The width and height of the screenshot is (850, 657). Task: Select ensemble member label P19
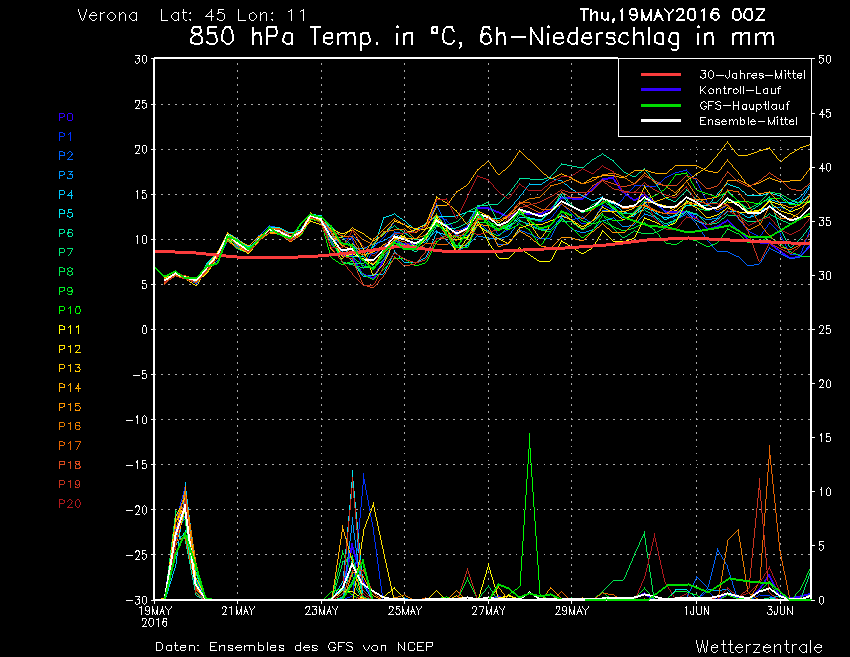[69, 484]
